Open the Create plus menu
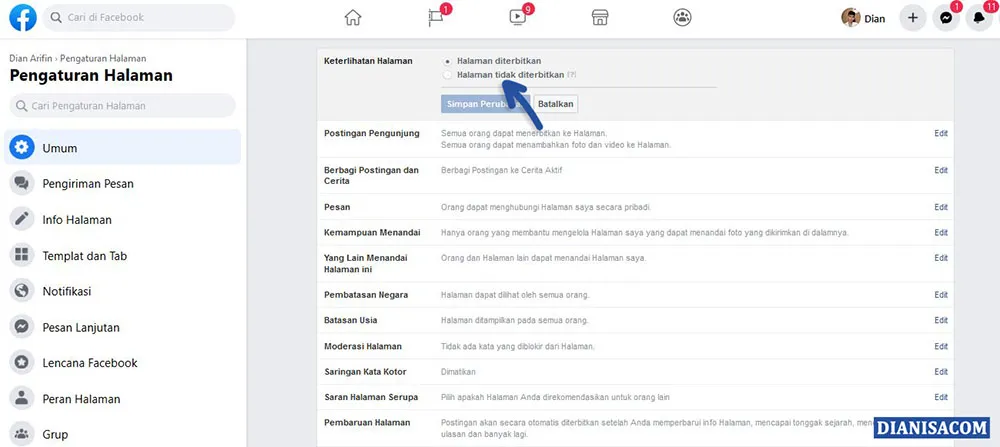 [913, 18]
